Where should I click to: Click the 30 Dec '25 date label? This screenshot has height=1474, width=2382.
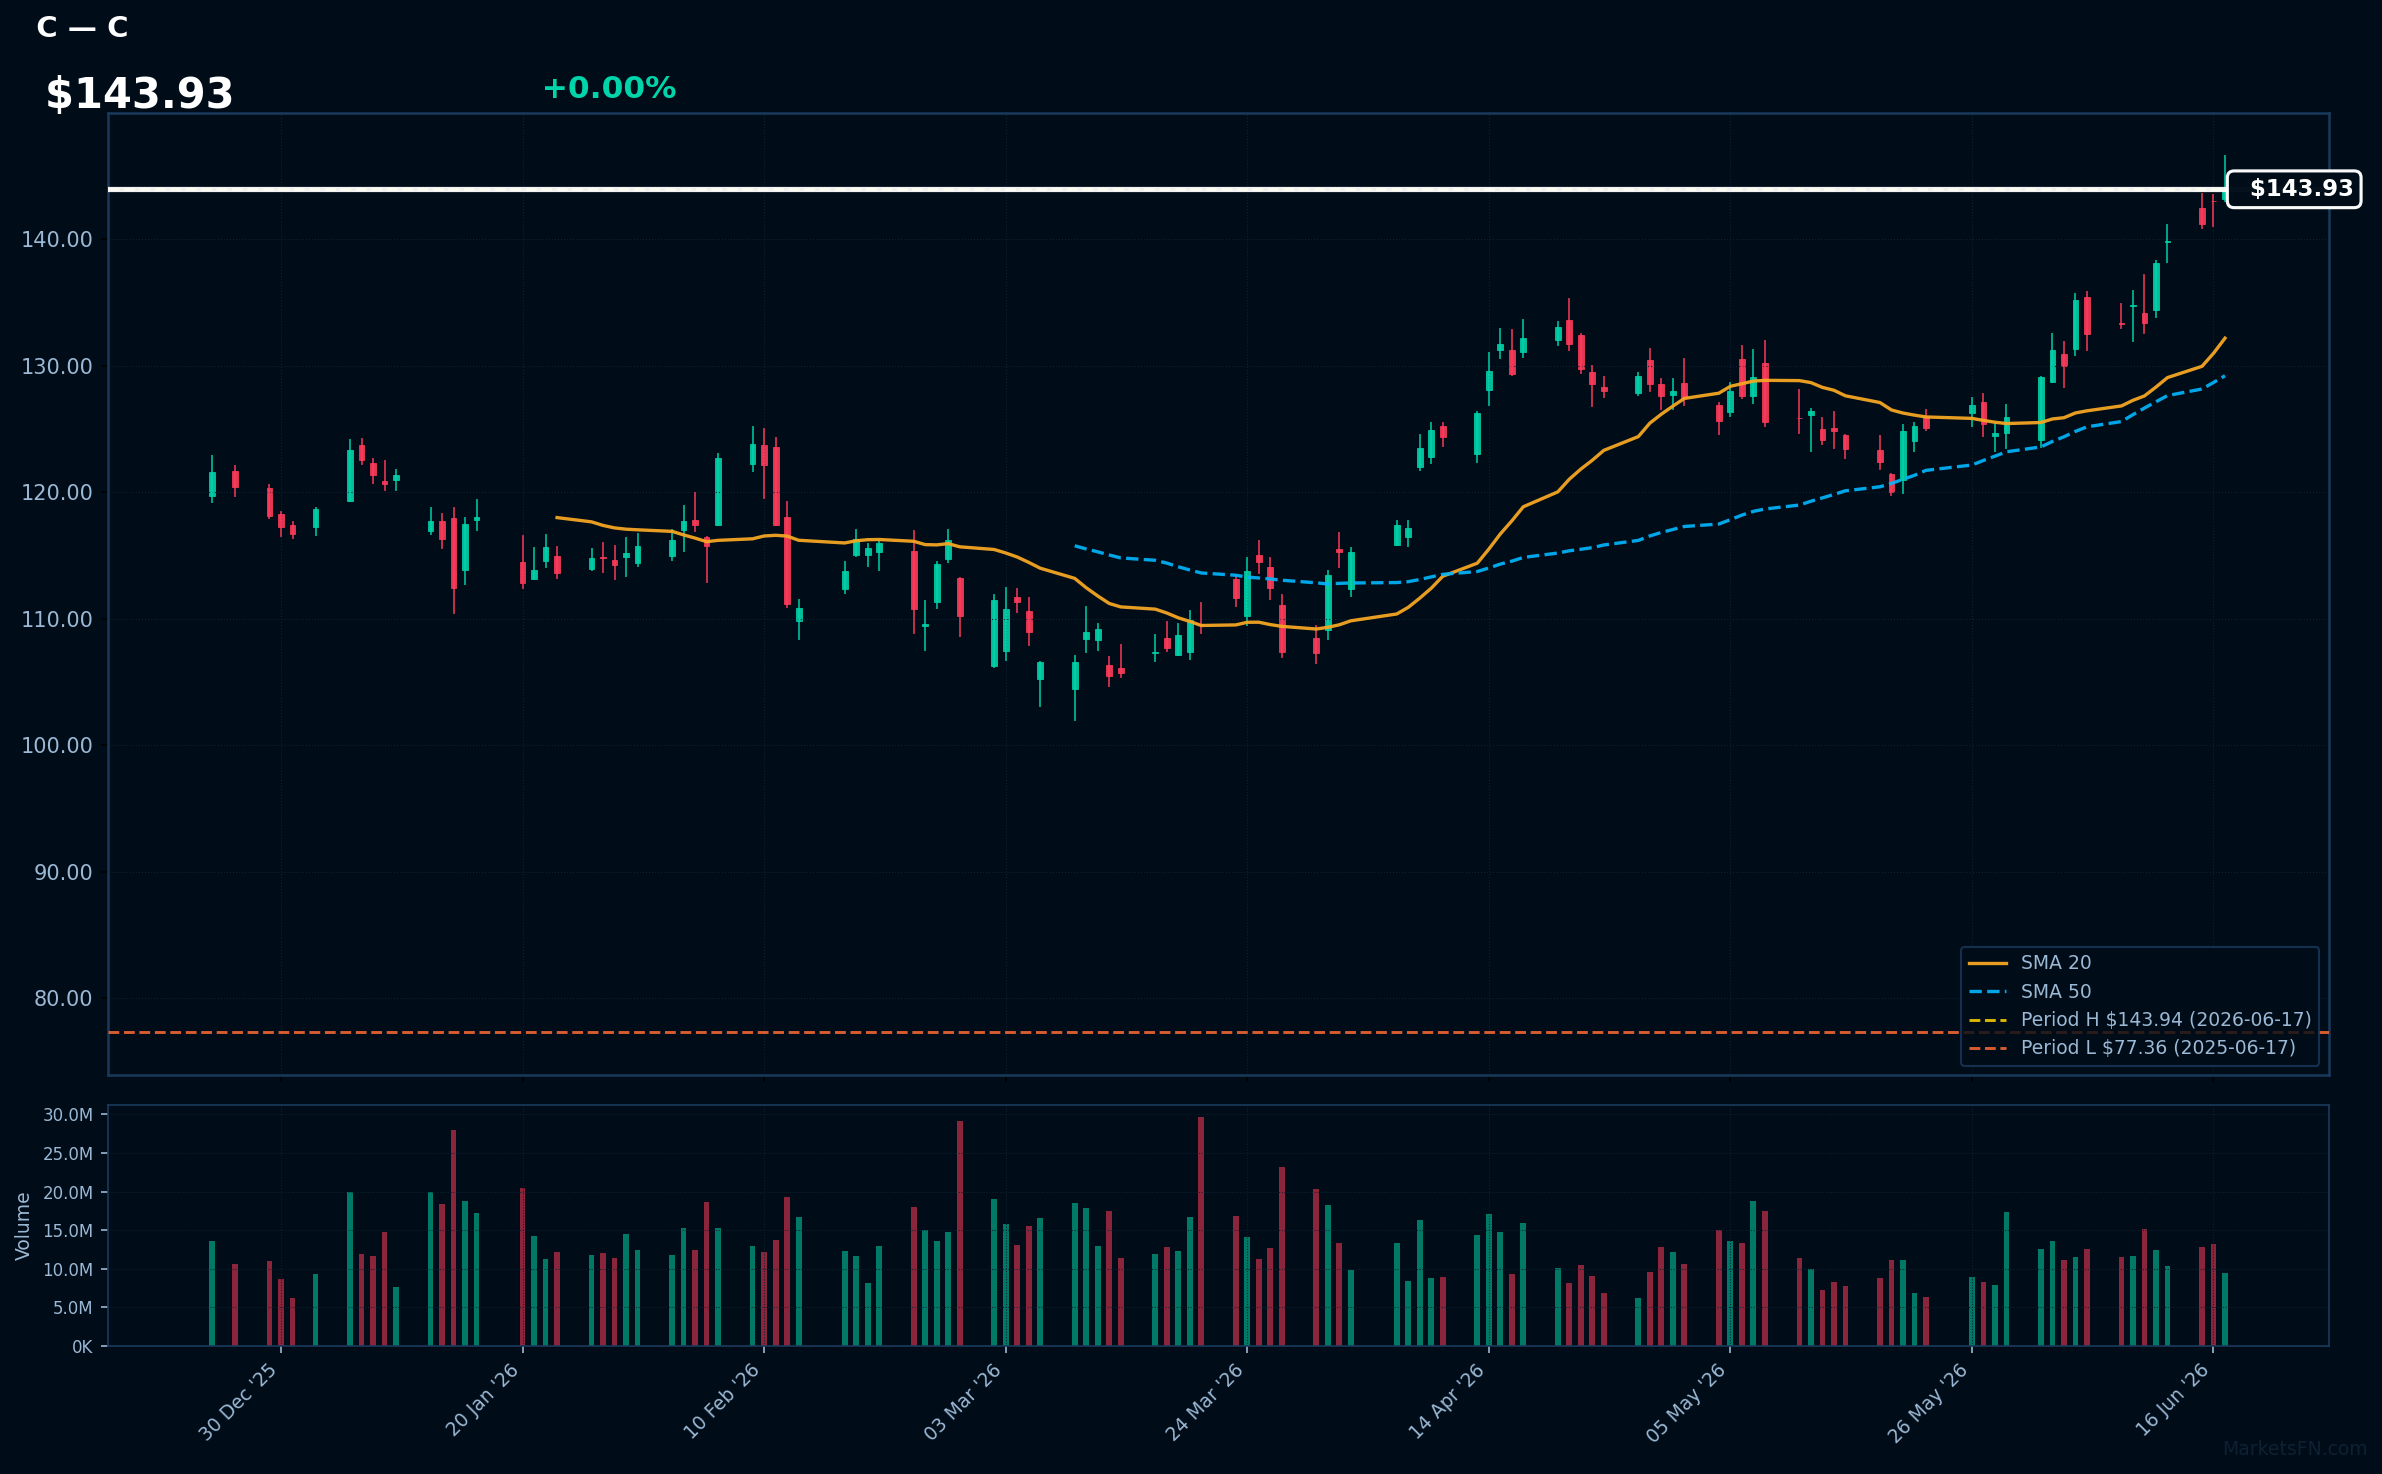tap(238, 1402)
